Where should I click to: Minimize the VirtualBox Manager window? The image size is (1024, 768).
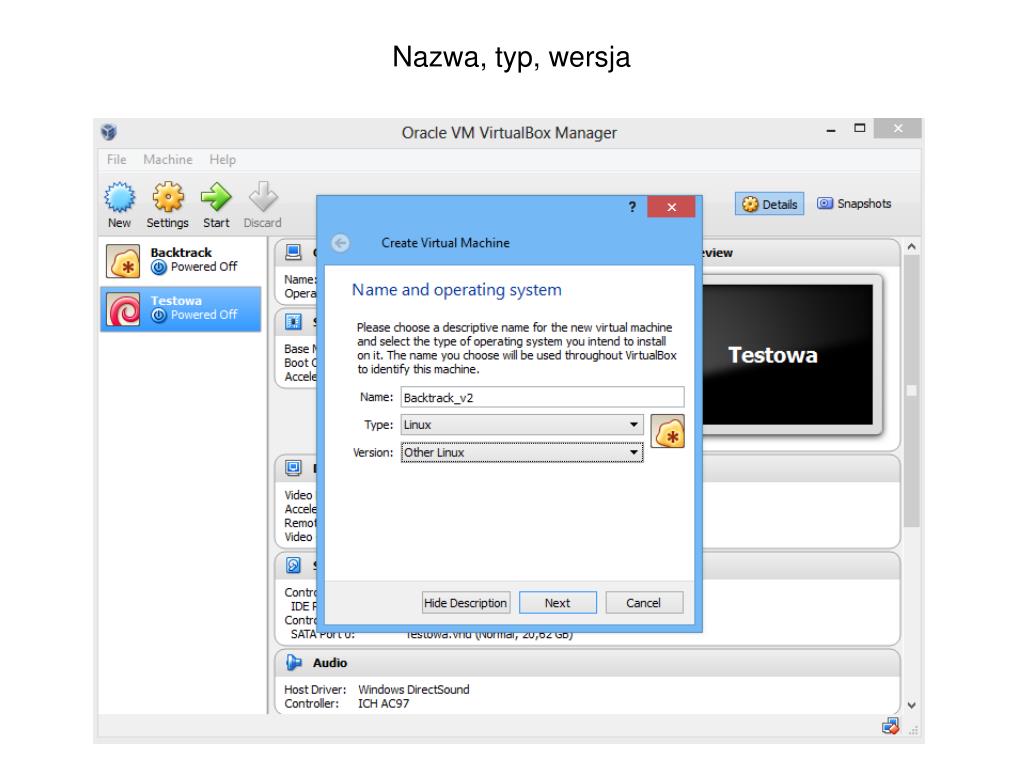(x=831, y=129)
